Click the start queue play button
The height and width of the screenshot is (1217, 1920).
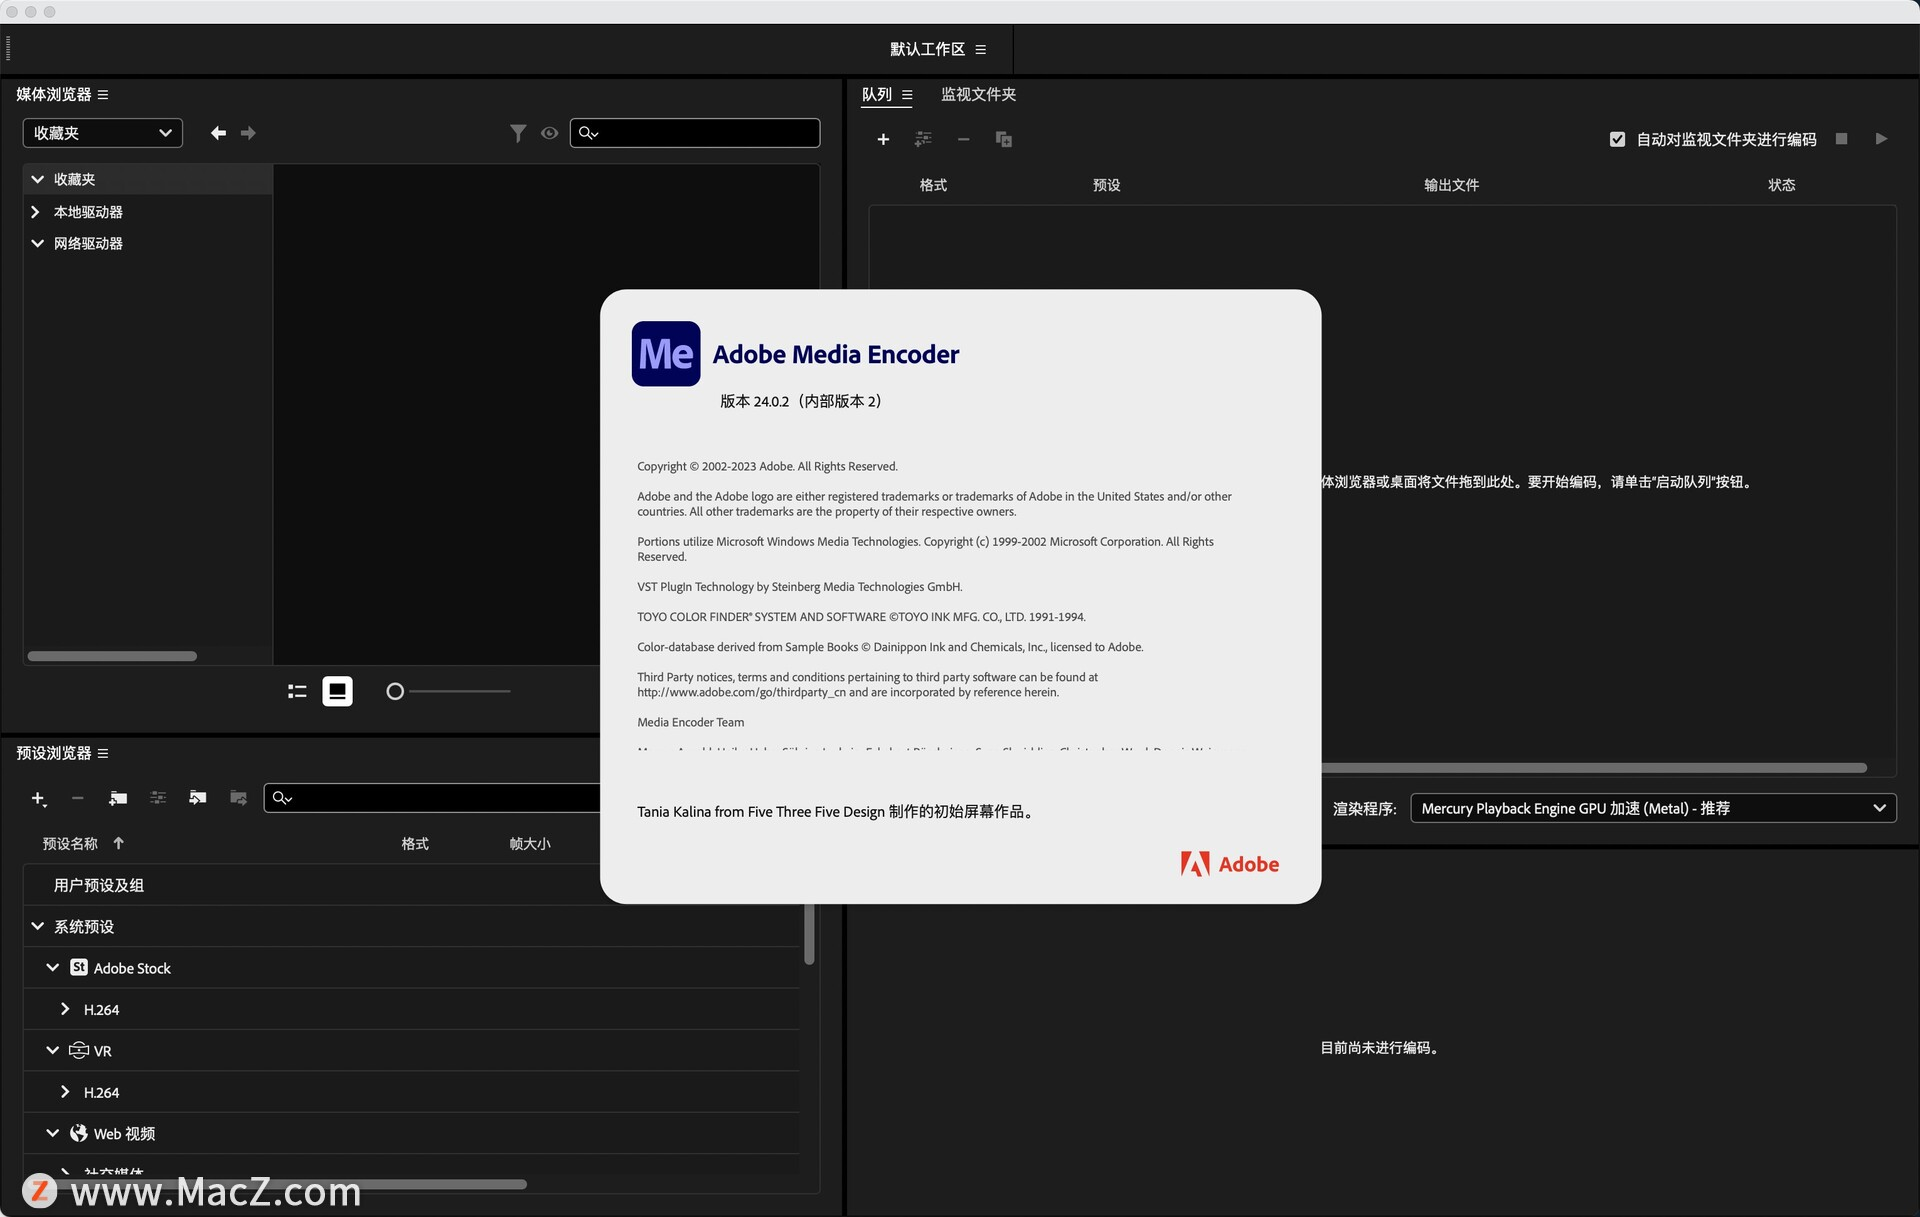tap(1881, 139)
